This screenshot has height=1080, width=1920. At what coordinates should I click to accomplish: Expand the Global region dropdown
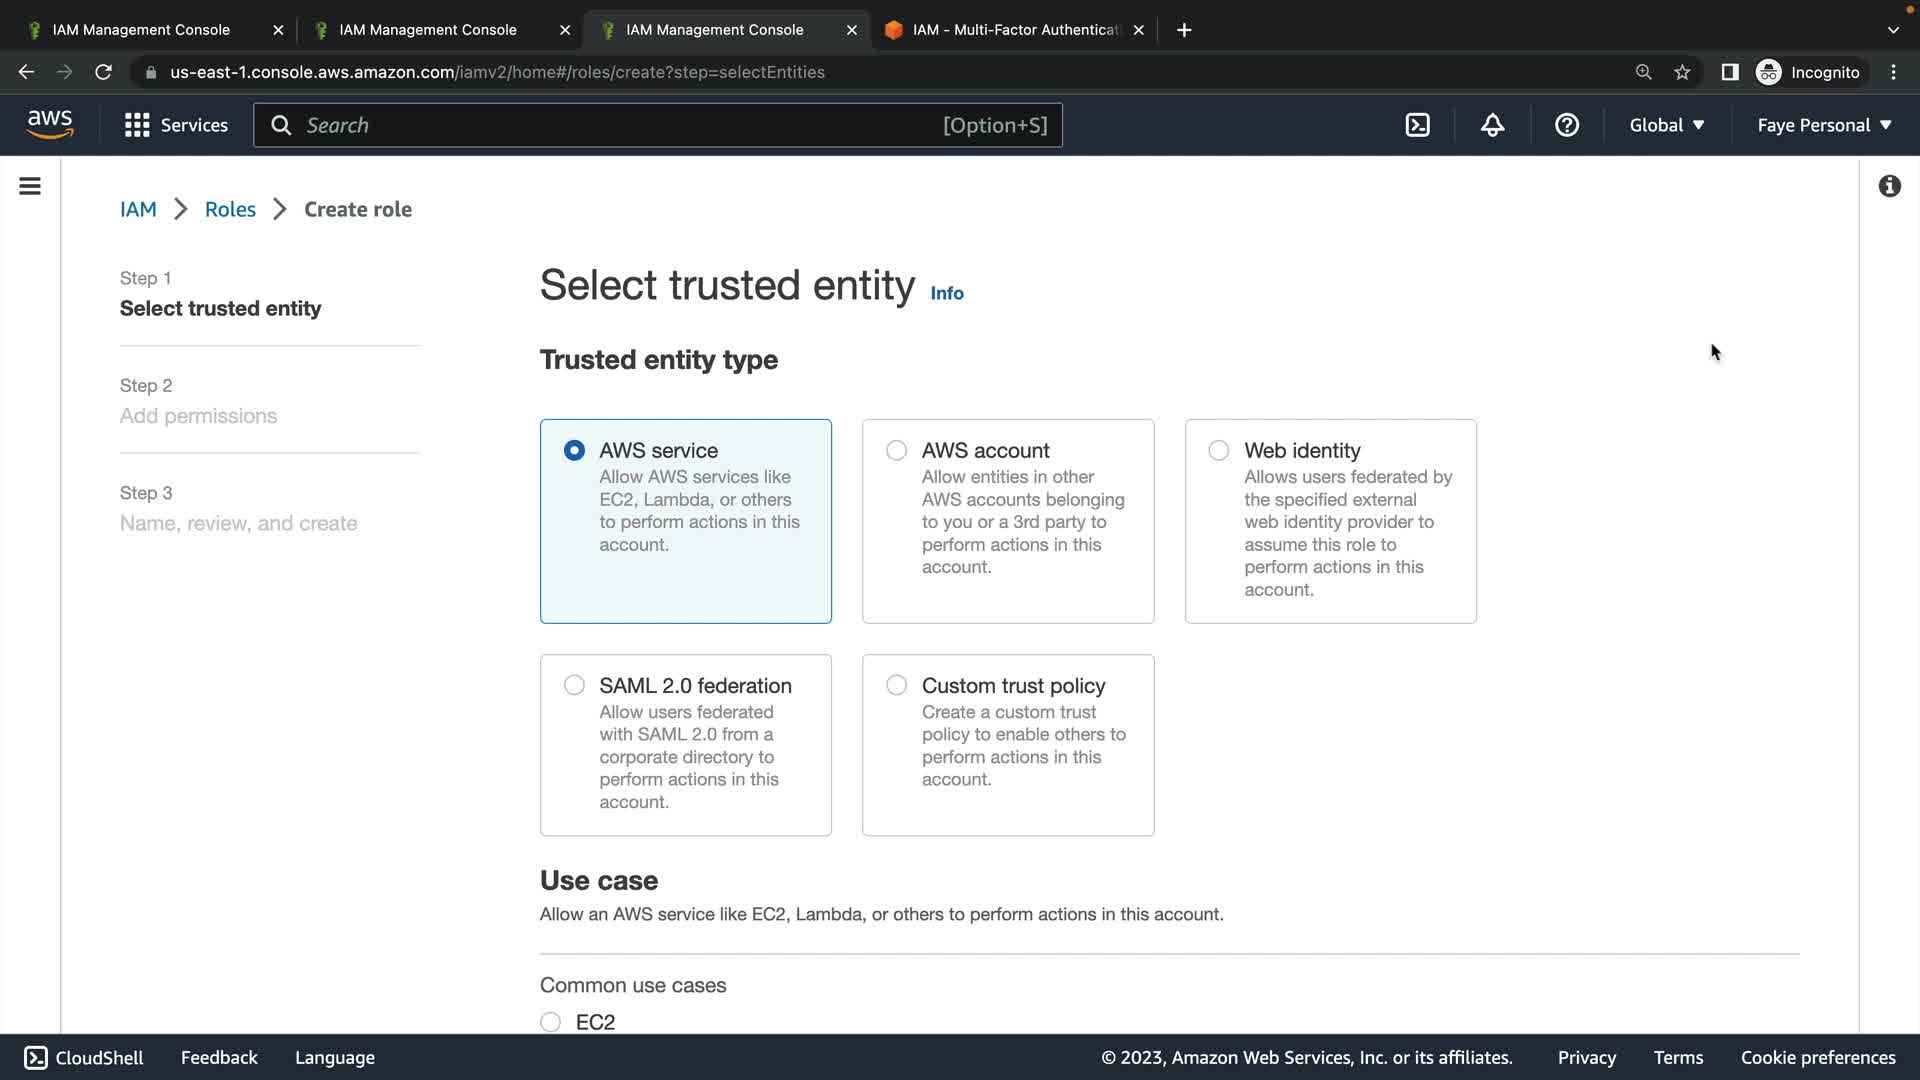pyautogui.click(x=1666, y=125)
